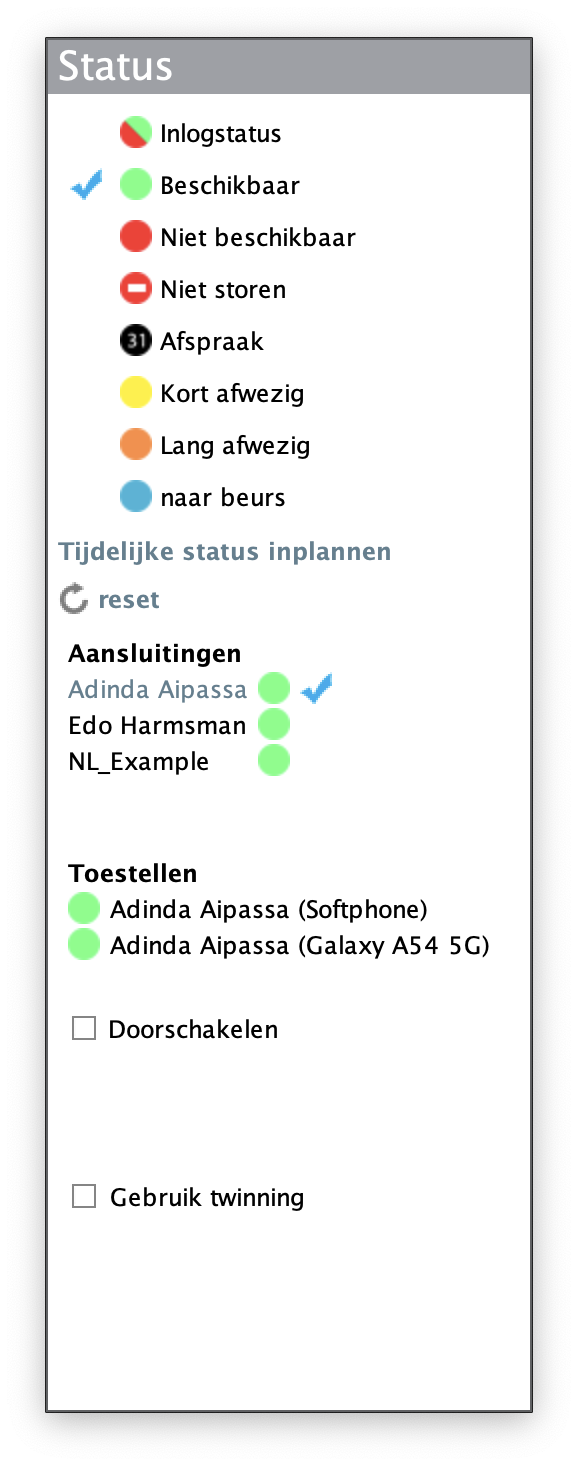Select Adinda Aipassa under Aansluitingen
578x1466 pixels.
point(157,688)
